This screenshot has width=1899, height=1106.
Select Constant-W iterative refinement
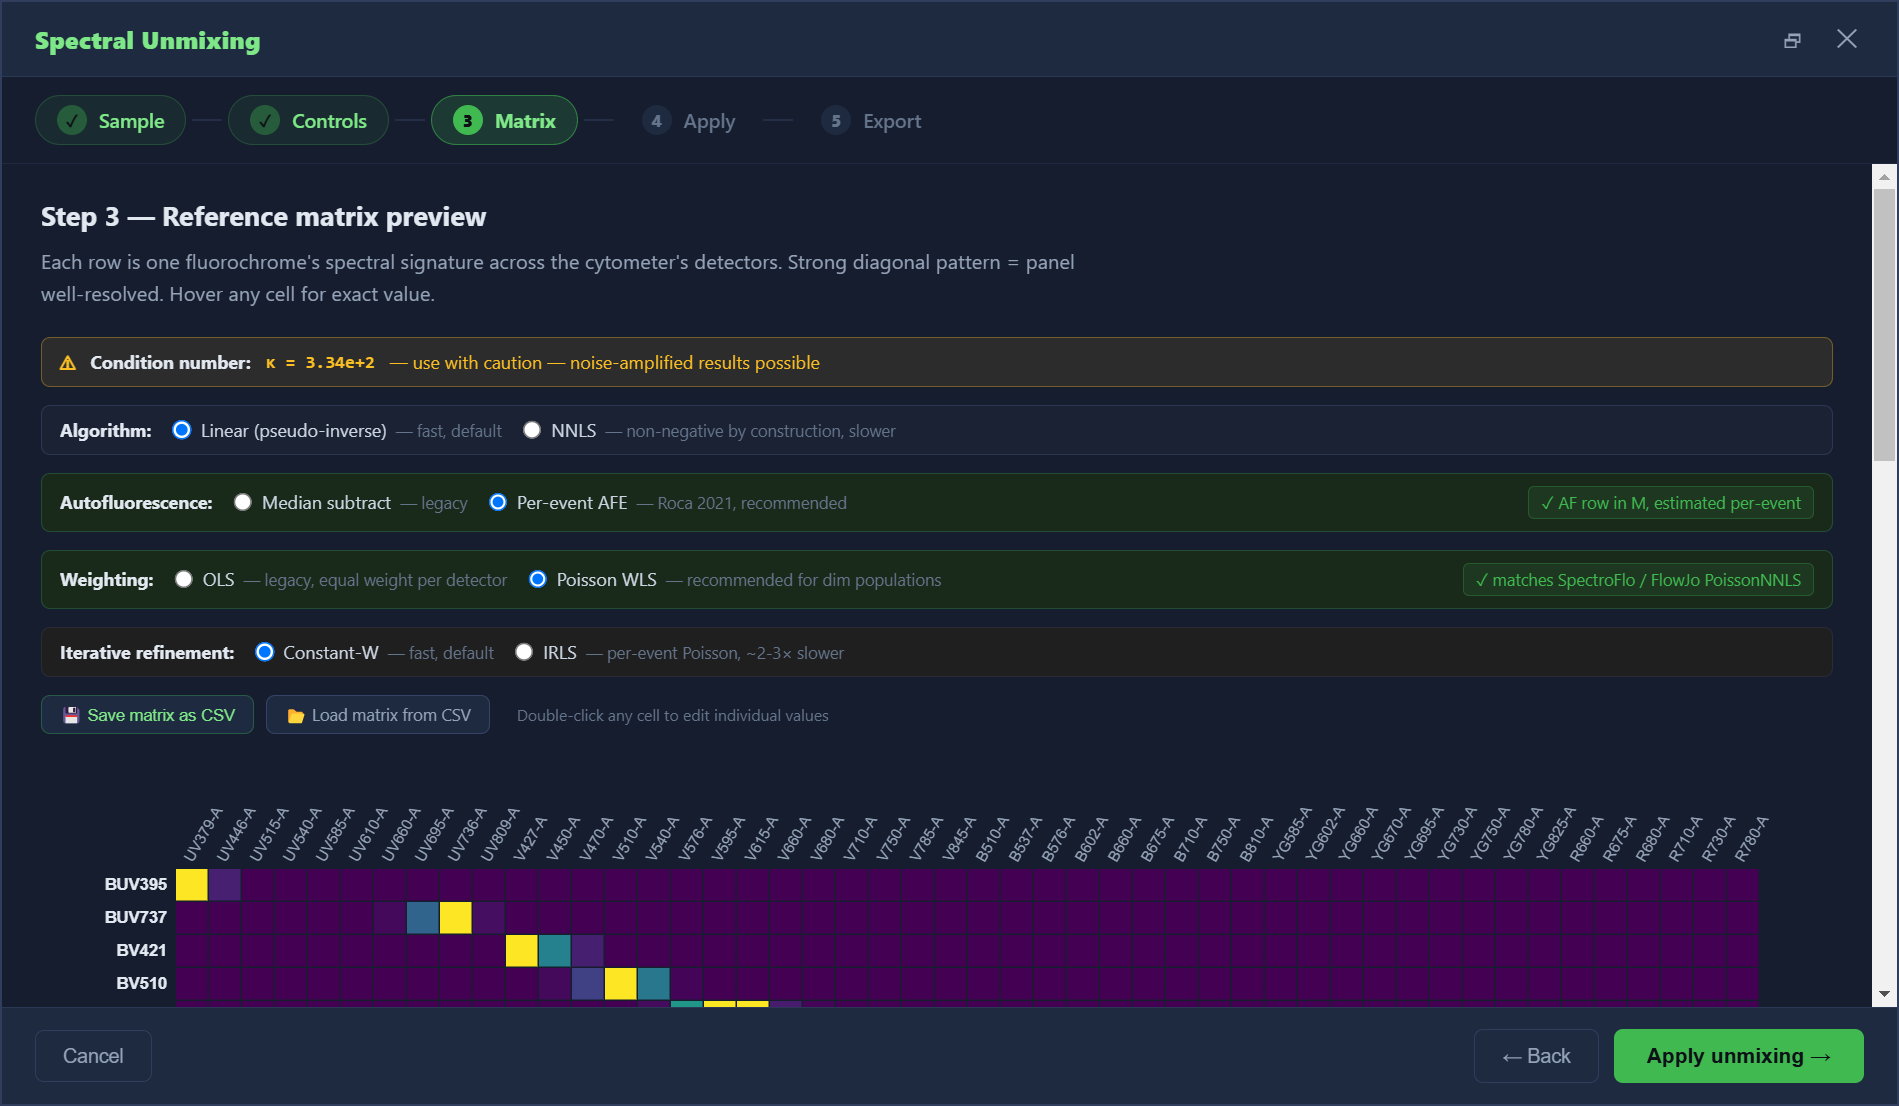[265, 652]
